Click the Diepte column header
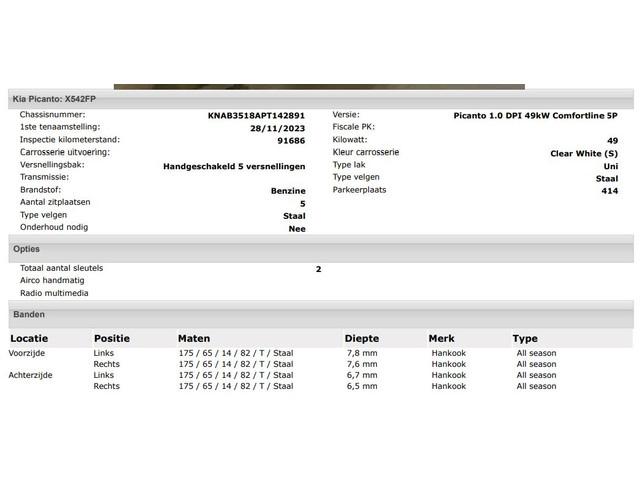 [x=362, y=338]
